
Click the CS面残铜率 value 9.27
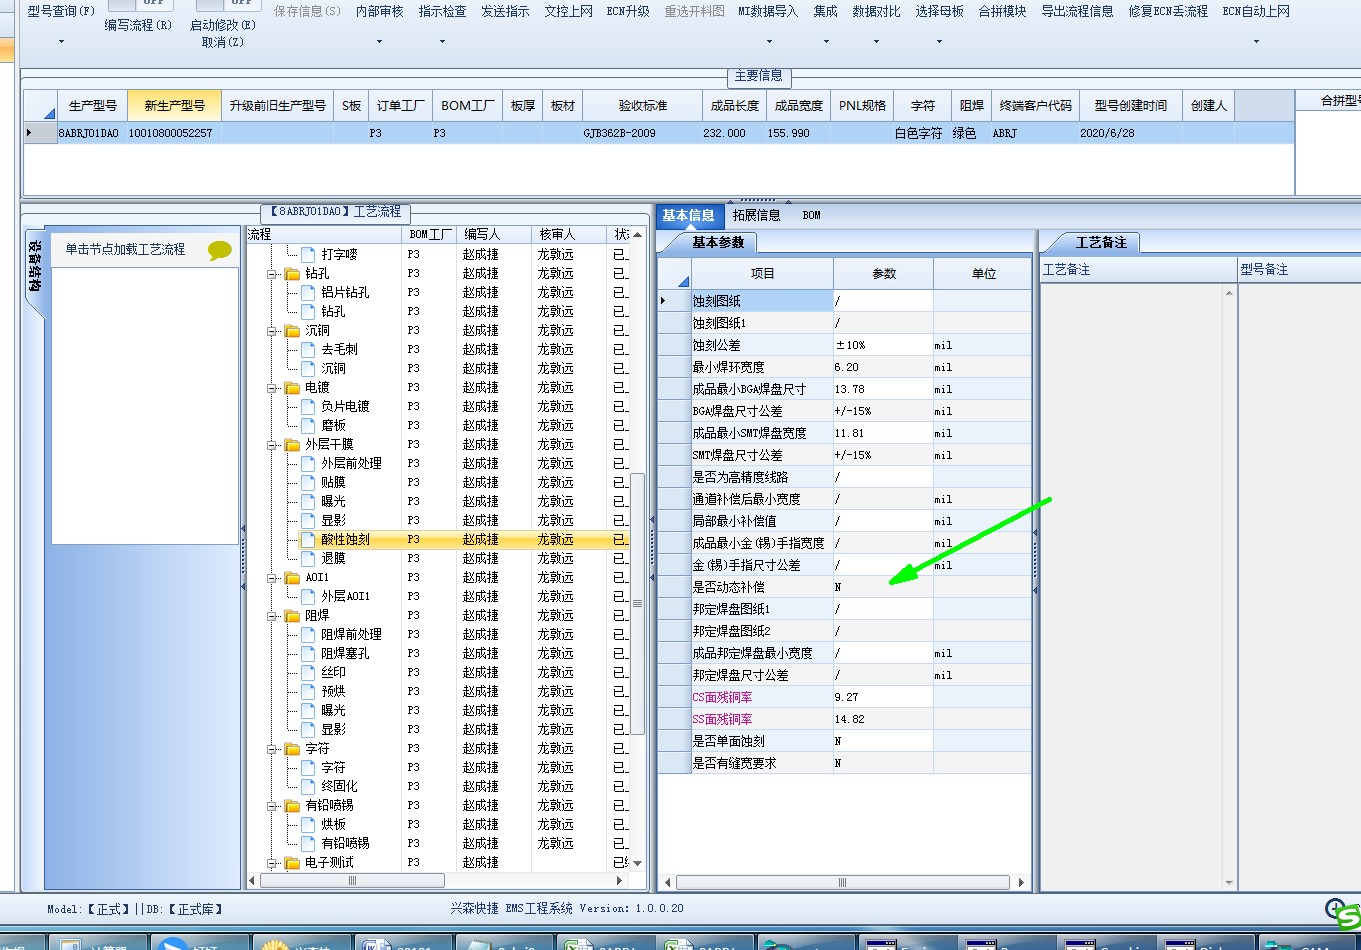click(x=883, y=697)
